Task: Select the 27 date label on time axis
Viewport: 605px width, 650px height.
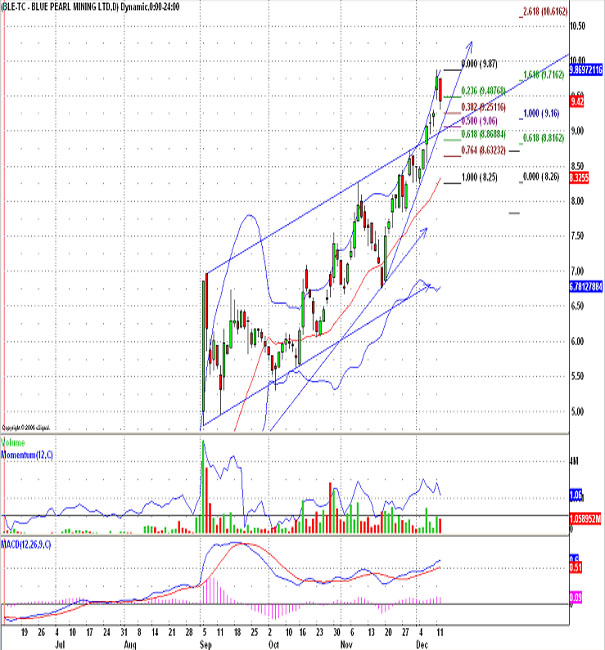Action: click(406, 632)
